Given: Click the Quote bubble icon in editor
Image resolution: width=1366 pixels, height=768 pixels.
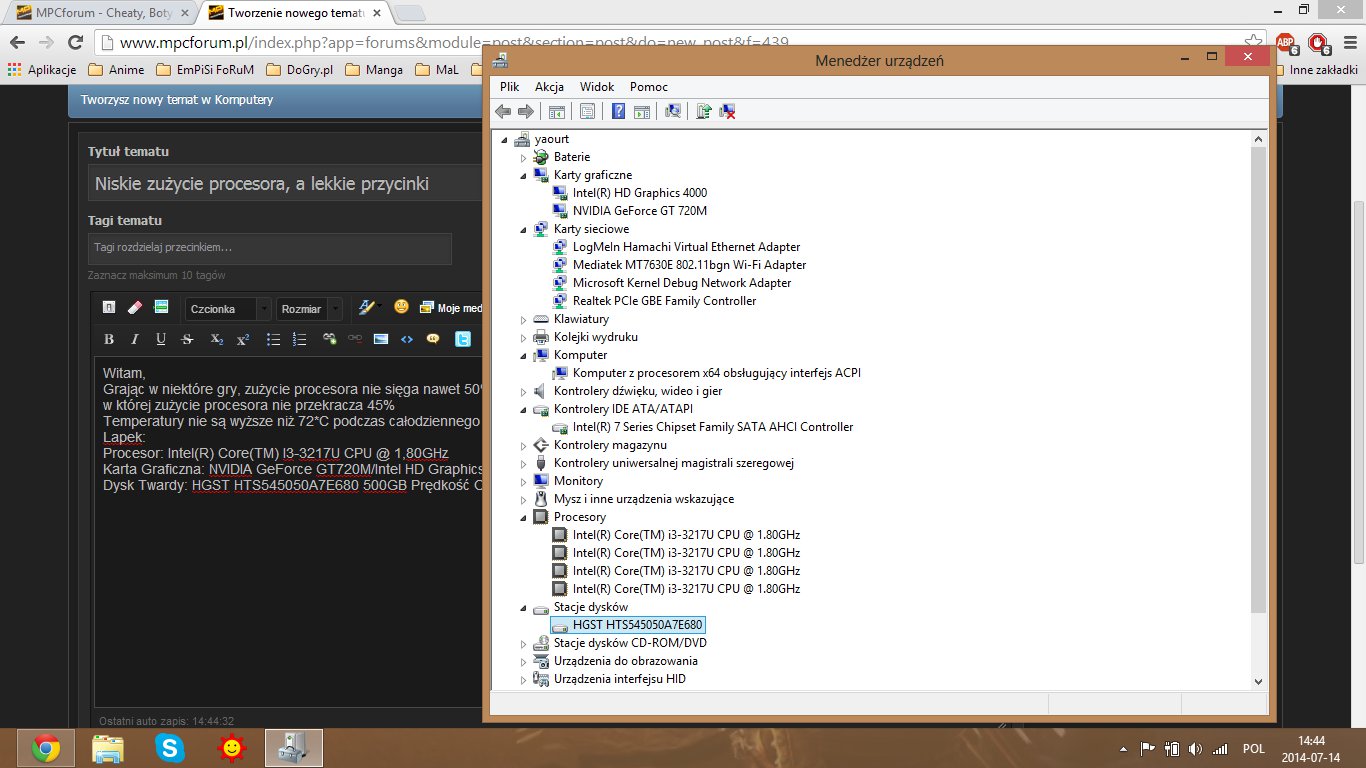Looking at the screenshot, I should [433, 339].
